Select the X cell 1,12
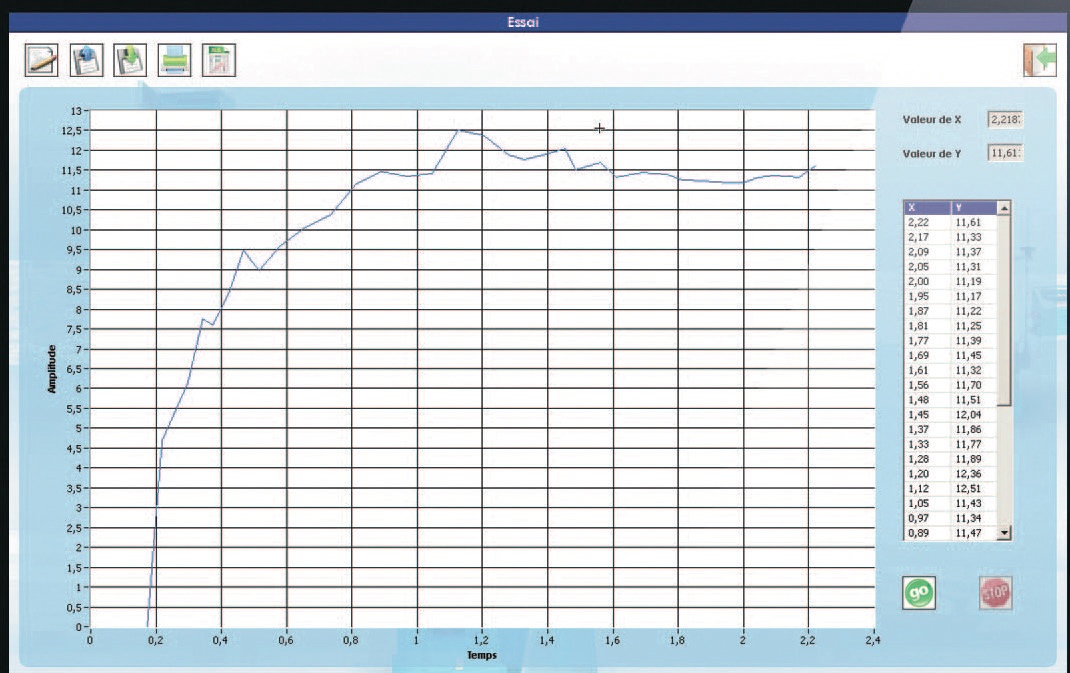 [x=927, y=489]
